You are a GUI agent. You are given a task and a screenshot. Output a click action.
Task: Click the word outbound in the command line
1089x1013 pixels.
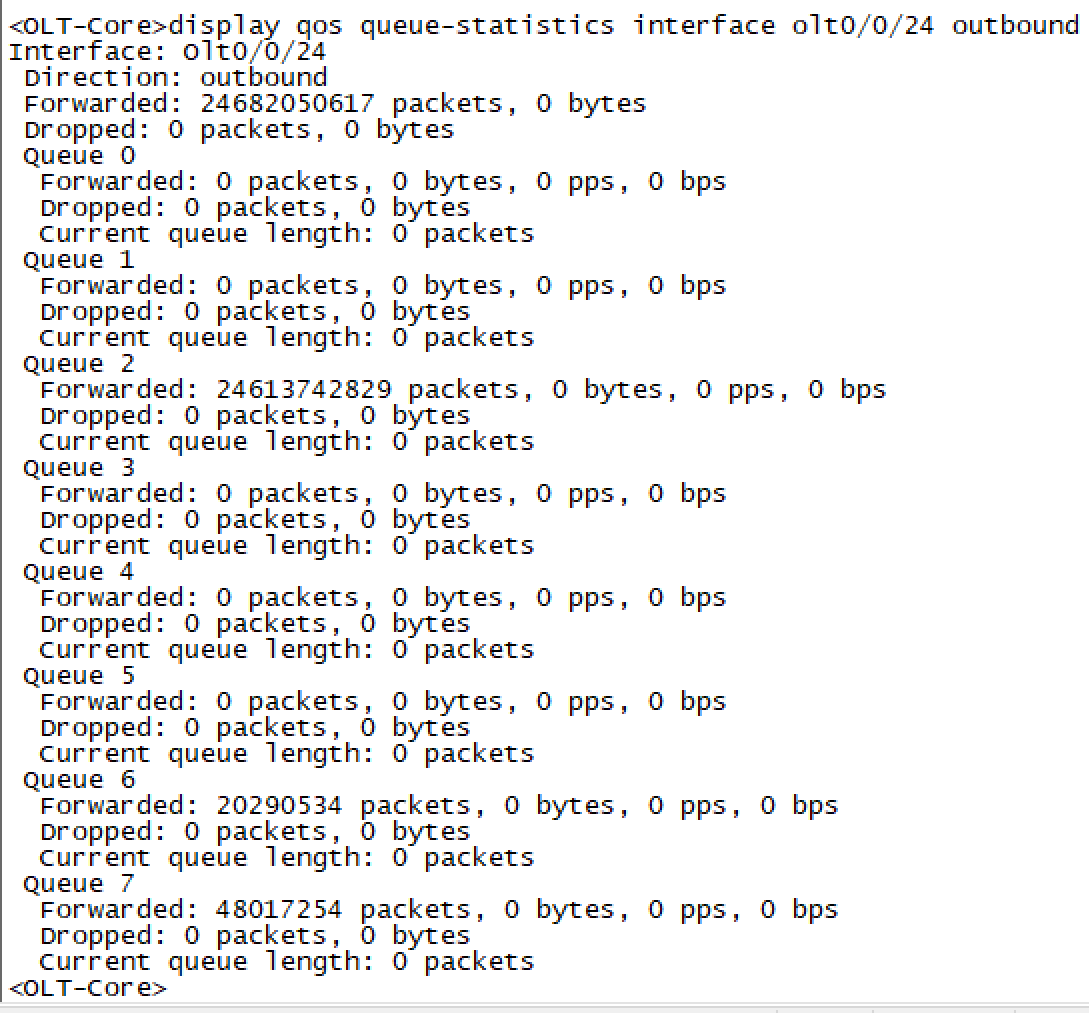(1014, 25)
